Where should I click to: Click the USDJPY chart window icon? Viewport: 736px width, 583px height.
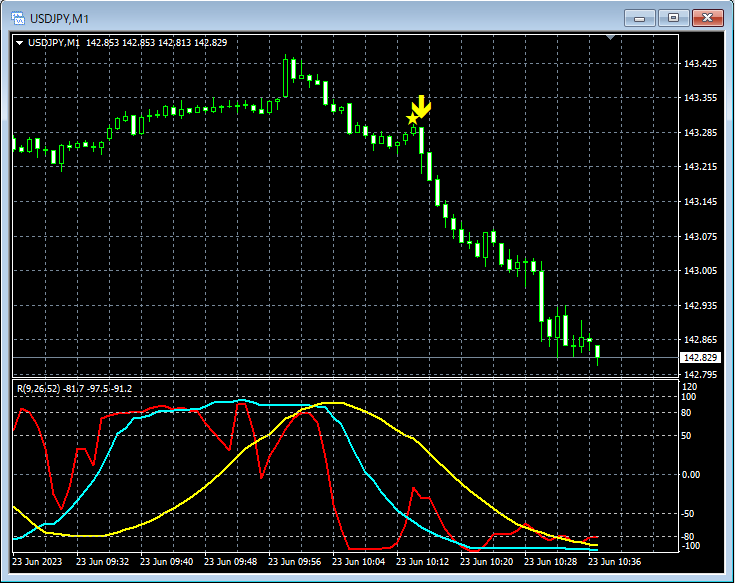click(18, 18)
